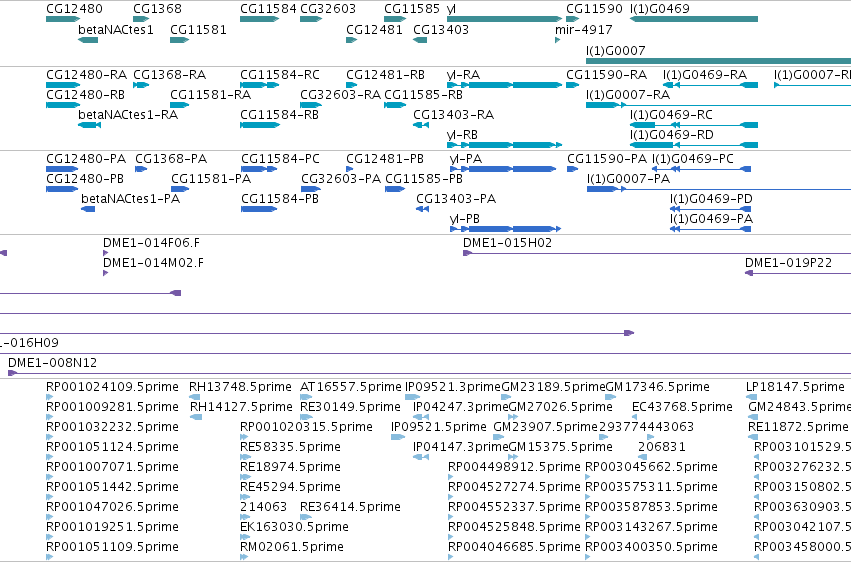Select the CG13403 gene label

pos(441,29)
